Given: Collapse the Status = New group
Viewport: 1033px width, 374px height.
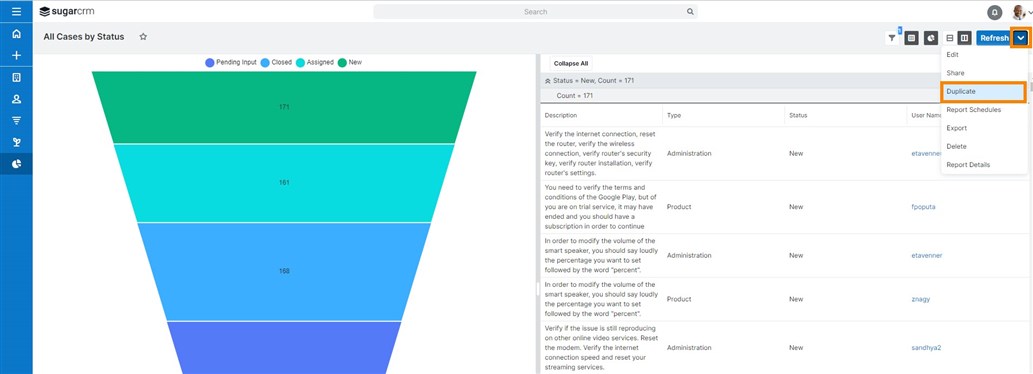Looking at the screenshot, I should [x=547, y=80].
